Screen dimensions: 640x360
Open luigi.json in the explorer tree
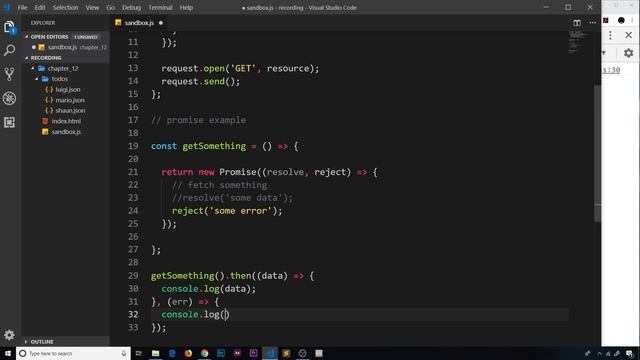[x=68, y=89]
